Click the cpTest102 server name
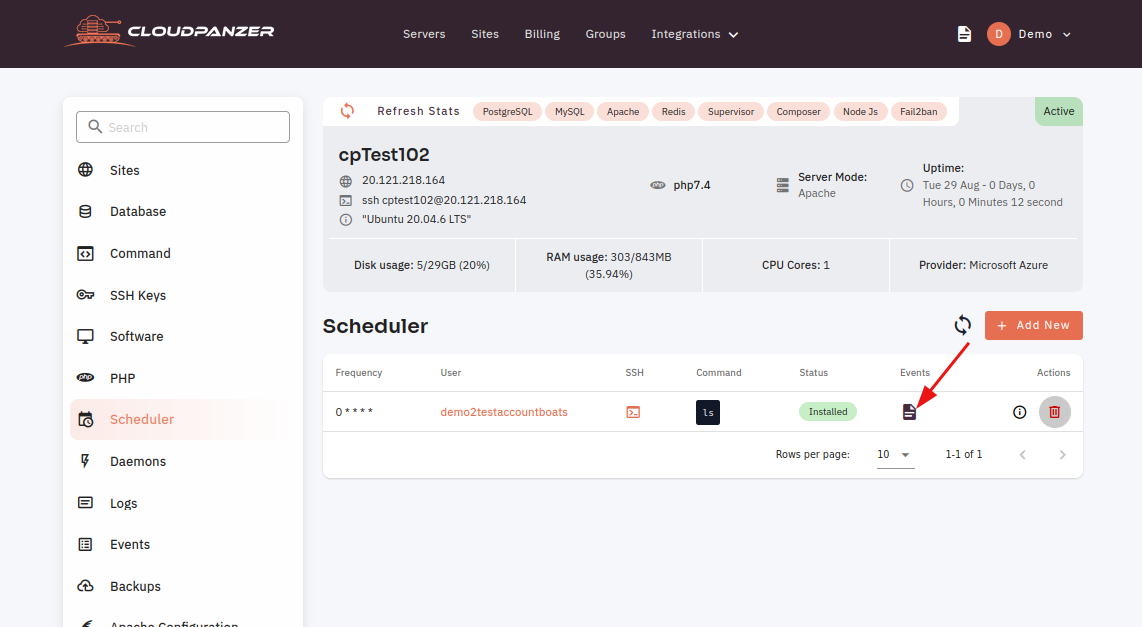Screen dimensions: 1142x627 click(x=384, y=154)
